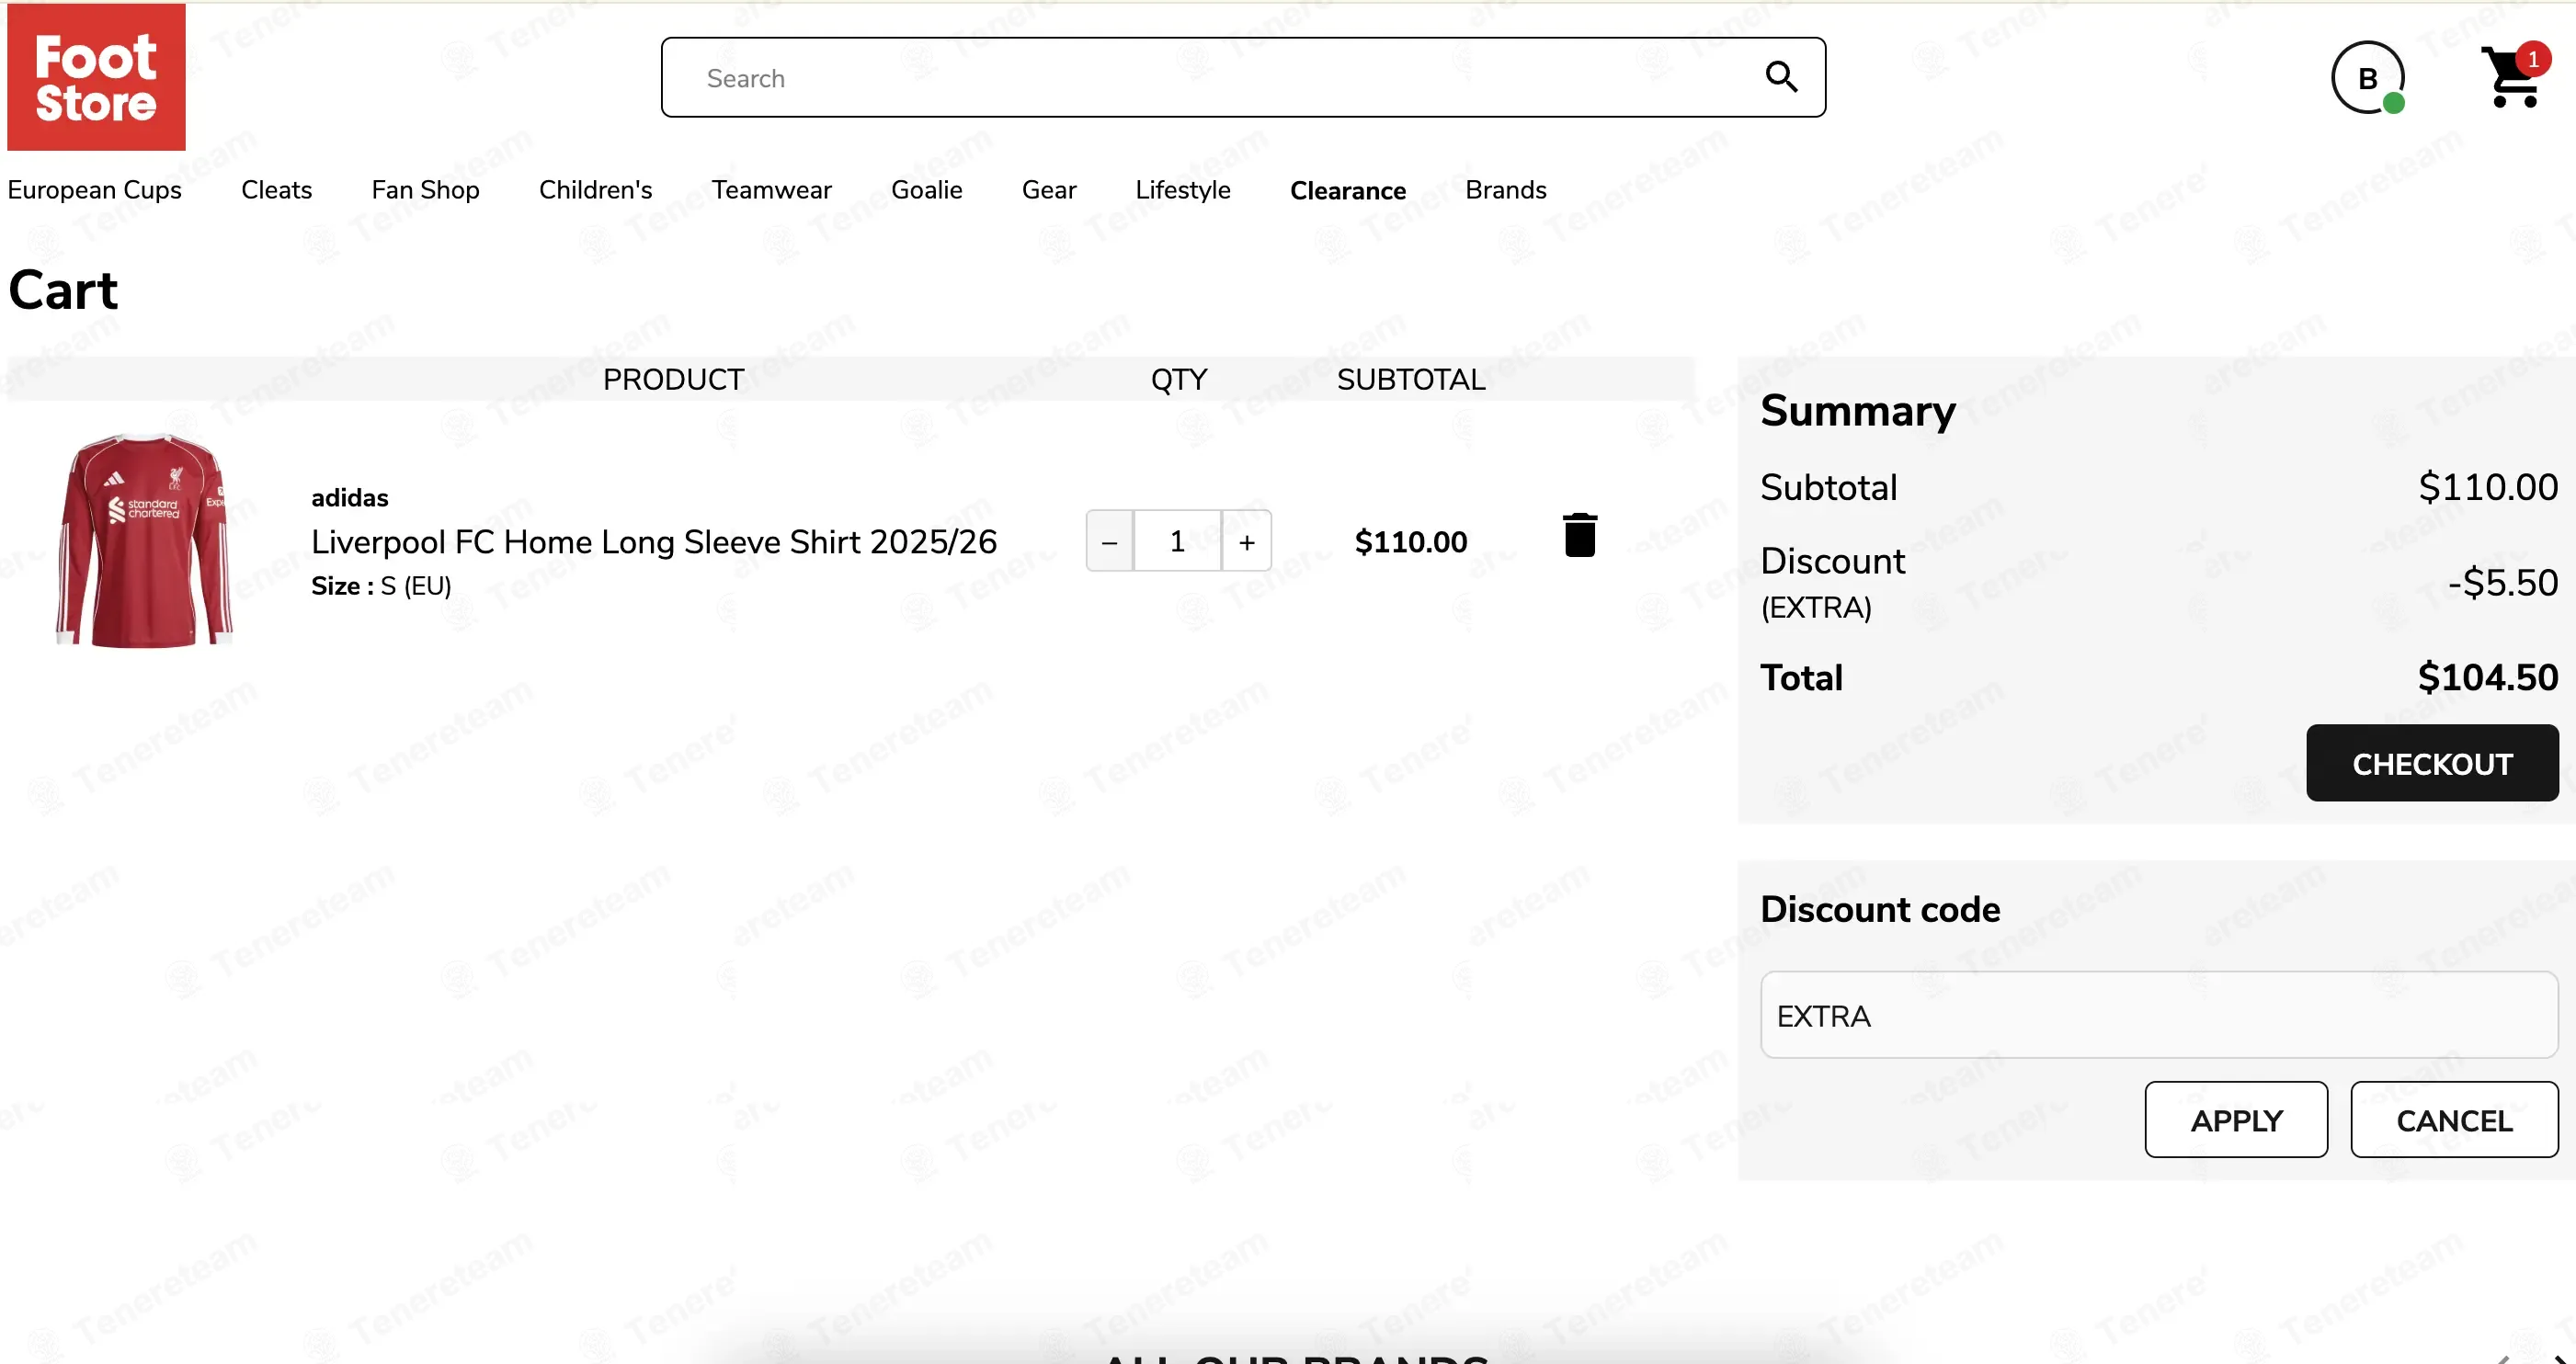Open Children's menu

[596, 190]
